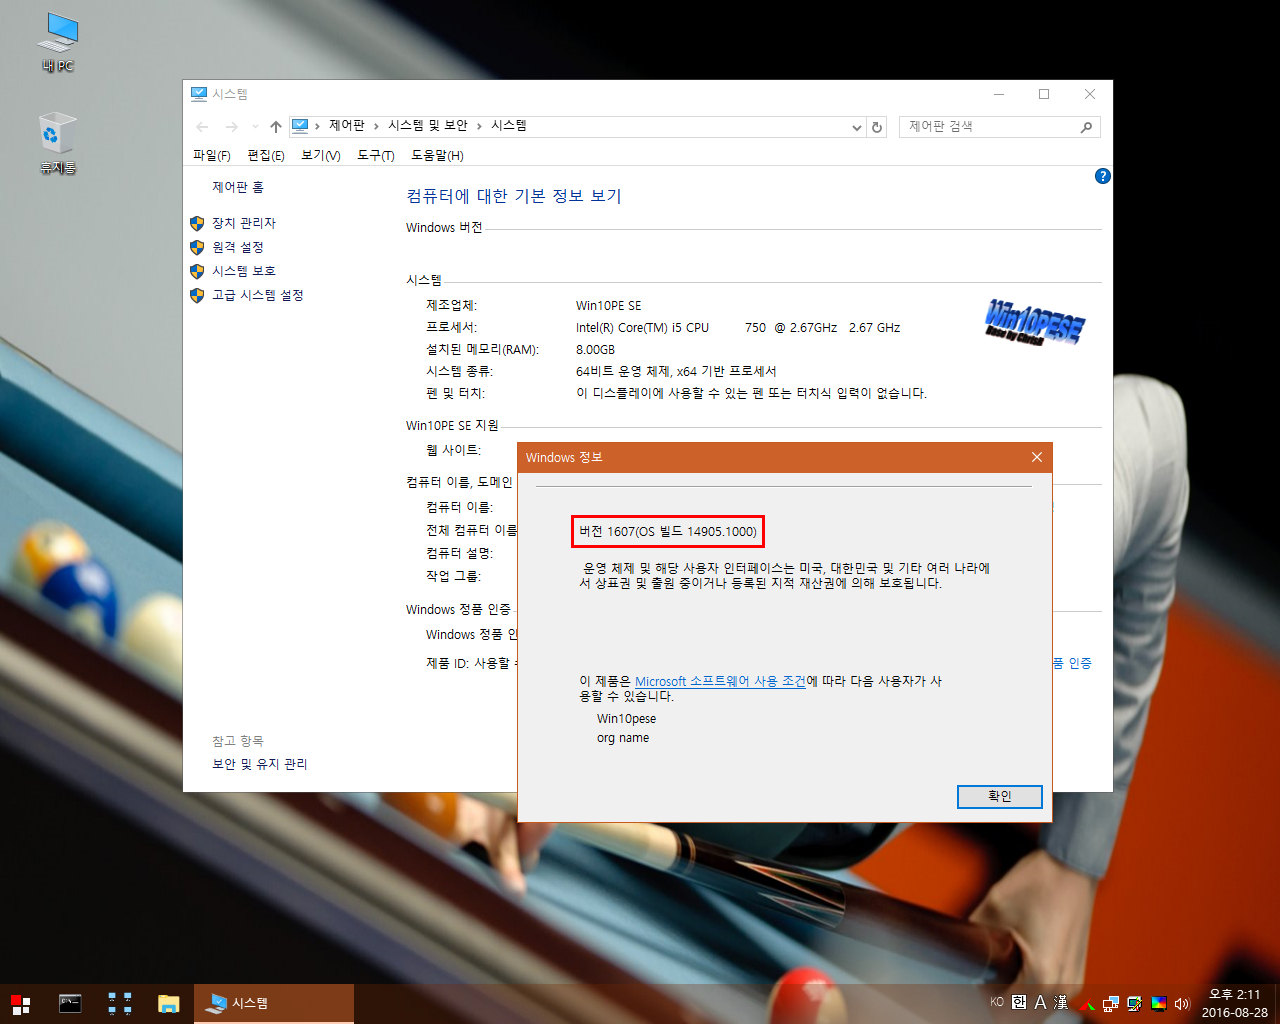Select the 시스템 taskbar window button
The height and width of the screenshot is (1024, 1280).
click(275, 1004)
